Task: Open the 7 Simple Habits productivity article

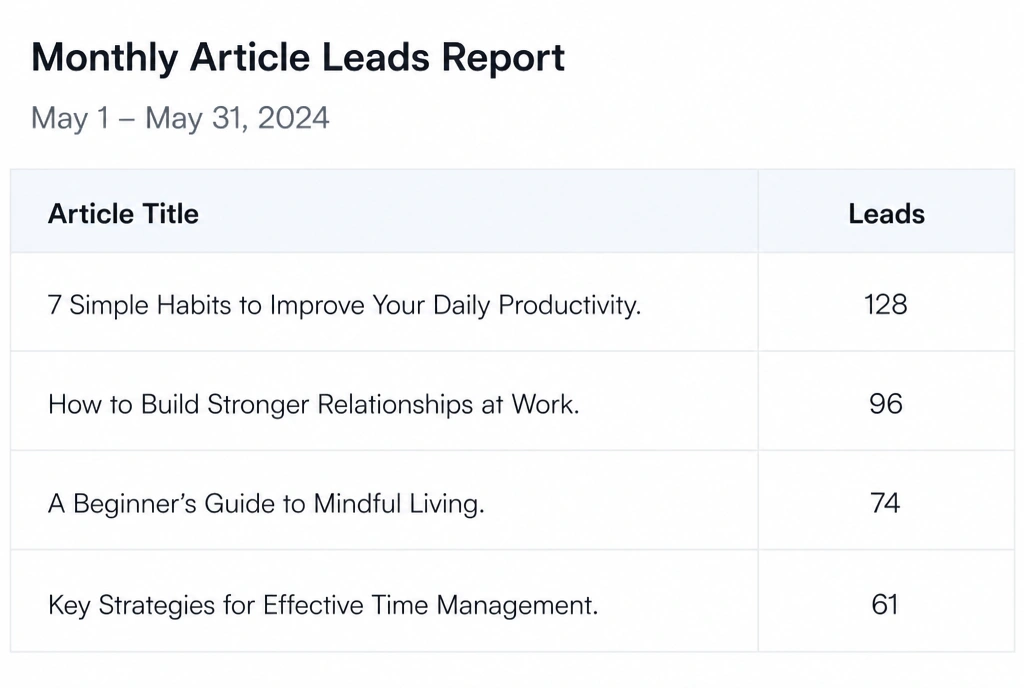Action: 345,305
